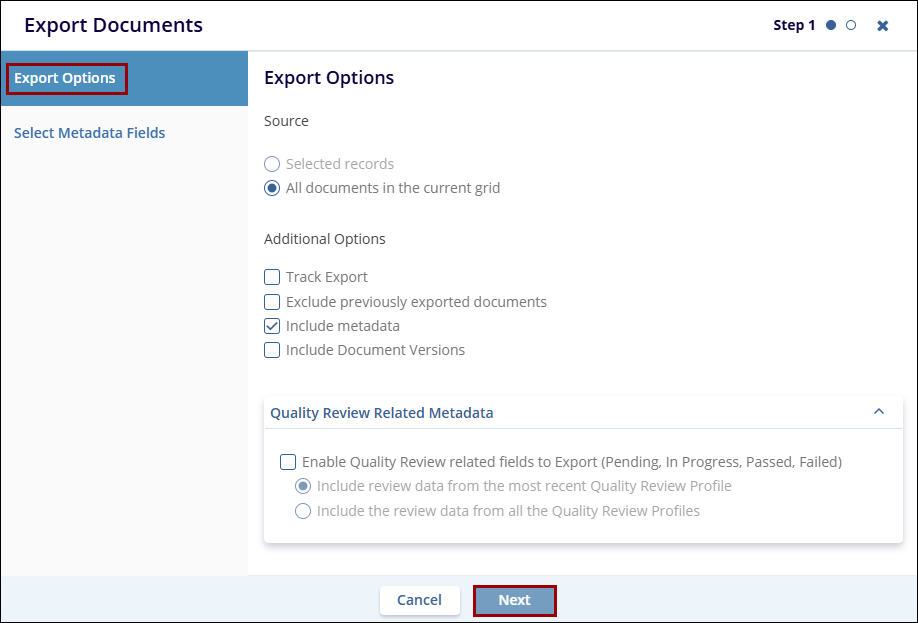Image resolution: width=918 pixels, height=623 pixels.
Task: Select most recent Quality Review Profile option
Action: coord(303,486)
